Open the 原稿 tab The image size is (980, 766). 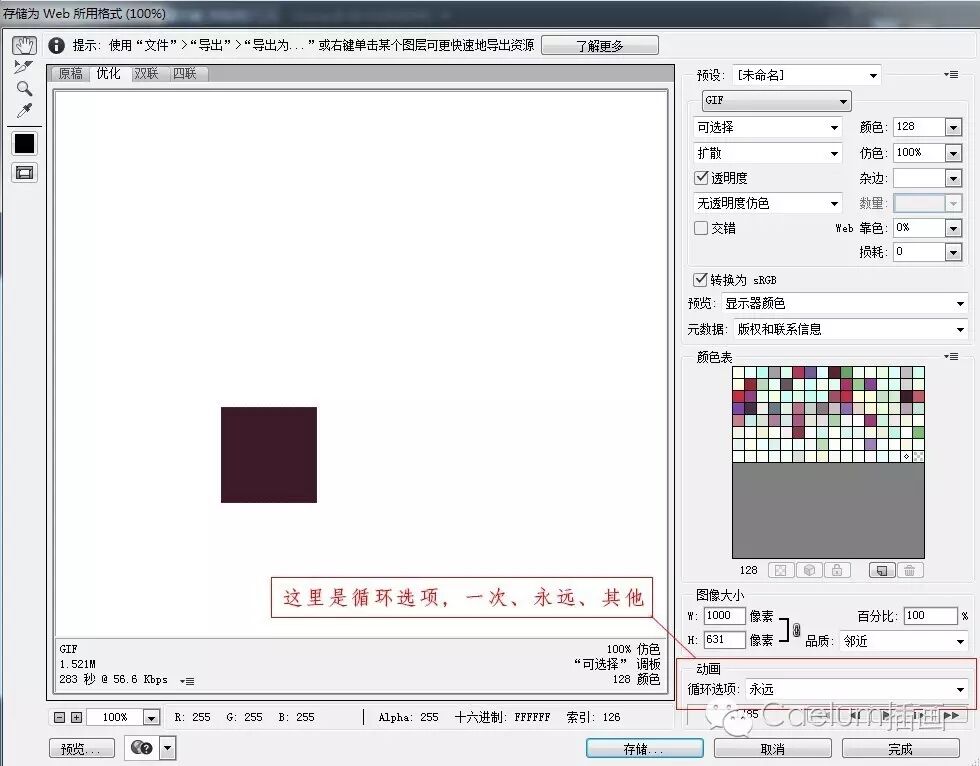69,73
